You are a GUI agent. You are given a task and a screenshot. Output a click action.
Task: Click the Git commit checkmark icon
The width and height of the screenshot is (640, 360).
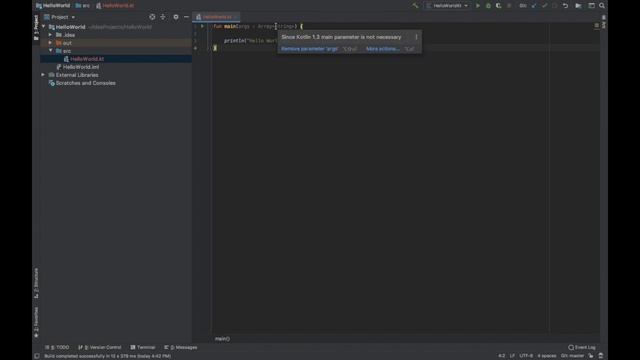pos(544,6)
